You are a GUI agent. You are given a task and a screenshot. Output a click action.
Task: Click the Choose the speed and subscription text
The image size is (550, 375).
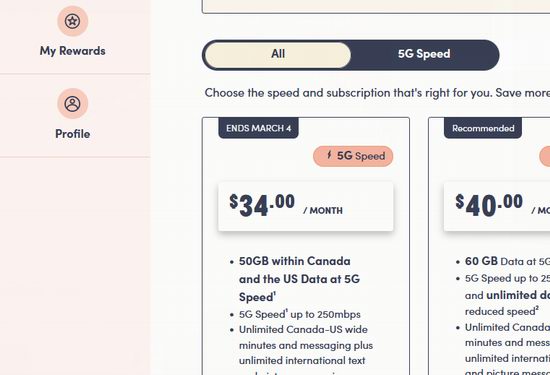tap(377, 93)
